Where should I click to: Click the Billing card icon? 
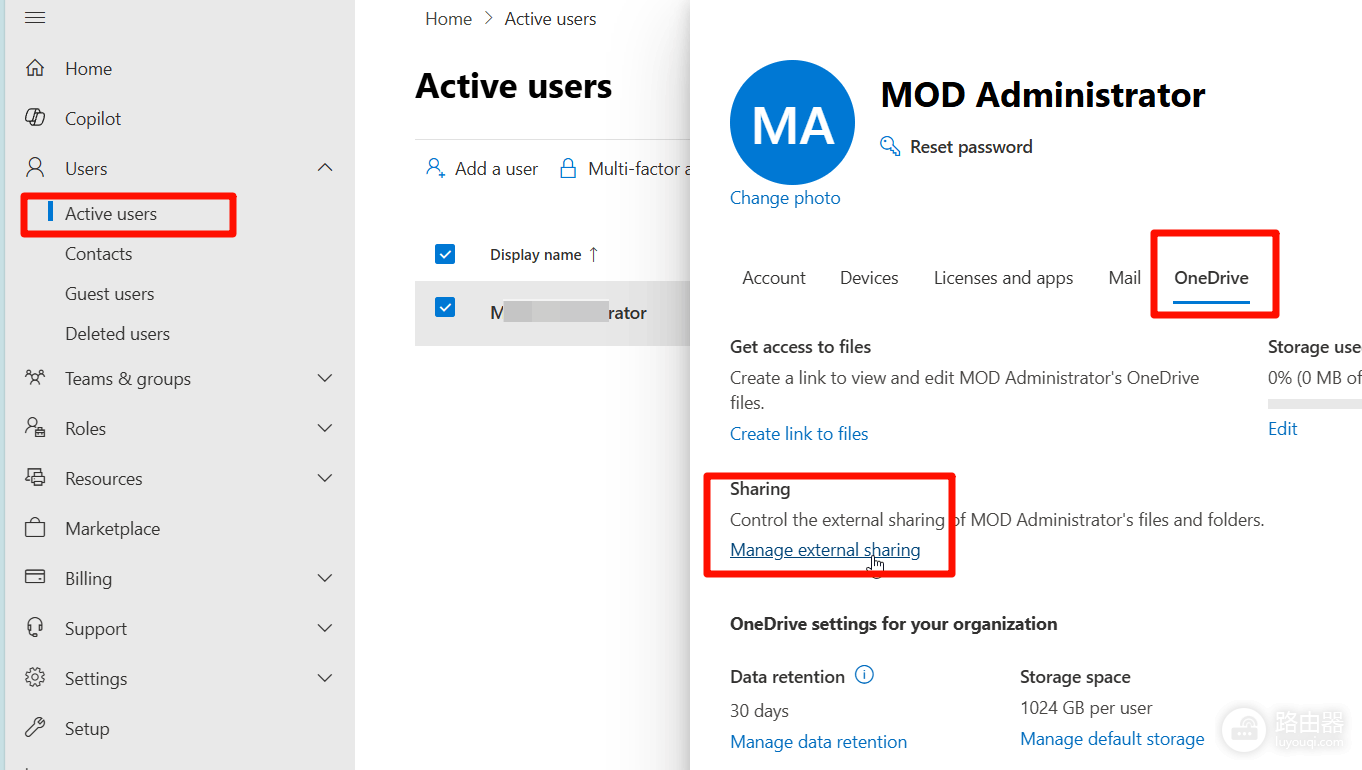point(35,578)
